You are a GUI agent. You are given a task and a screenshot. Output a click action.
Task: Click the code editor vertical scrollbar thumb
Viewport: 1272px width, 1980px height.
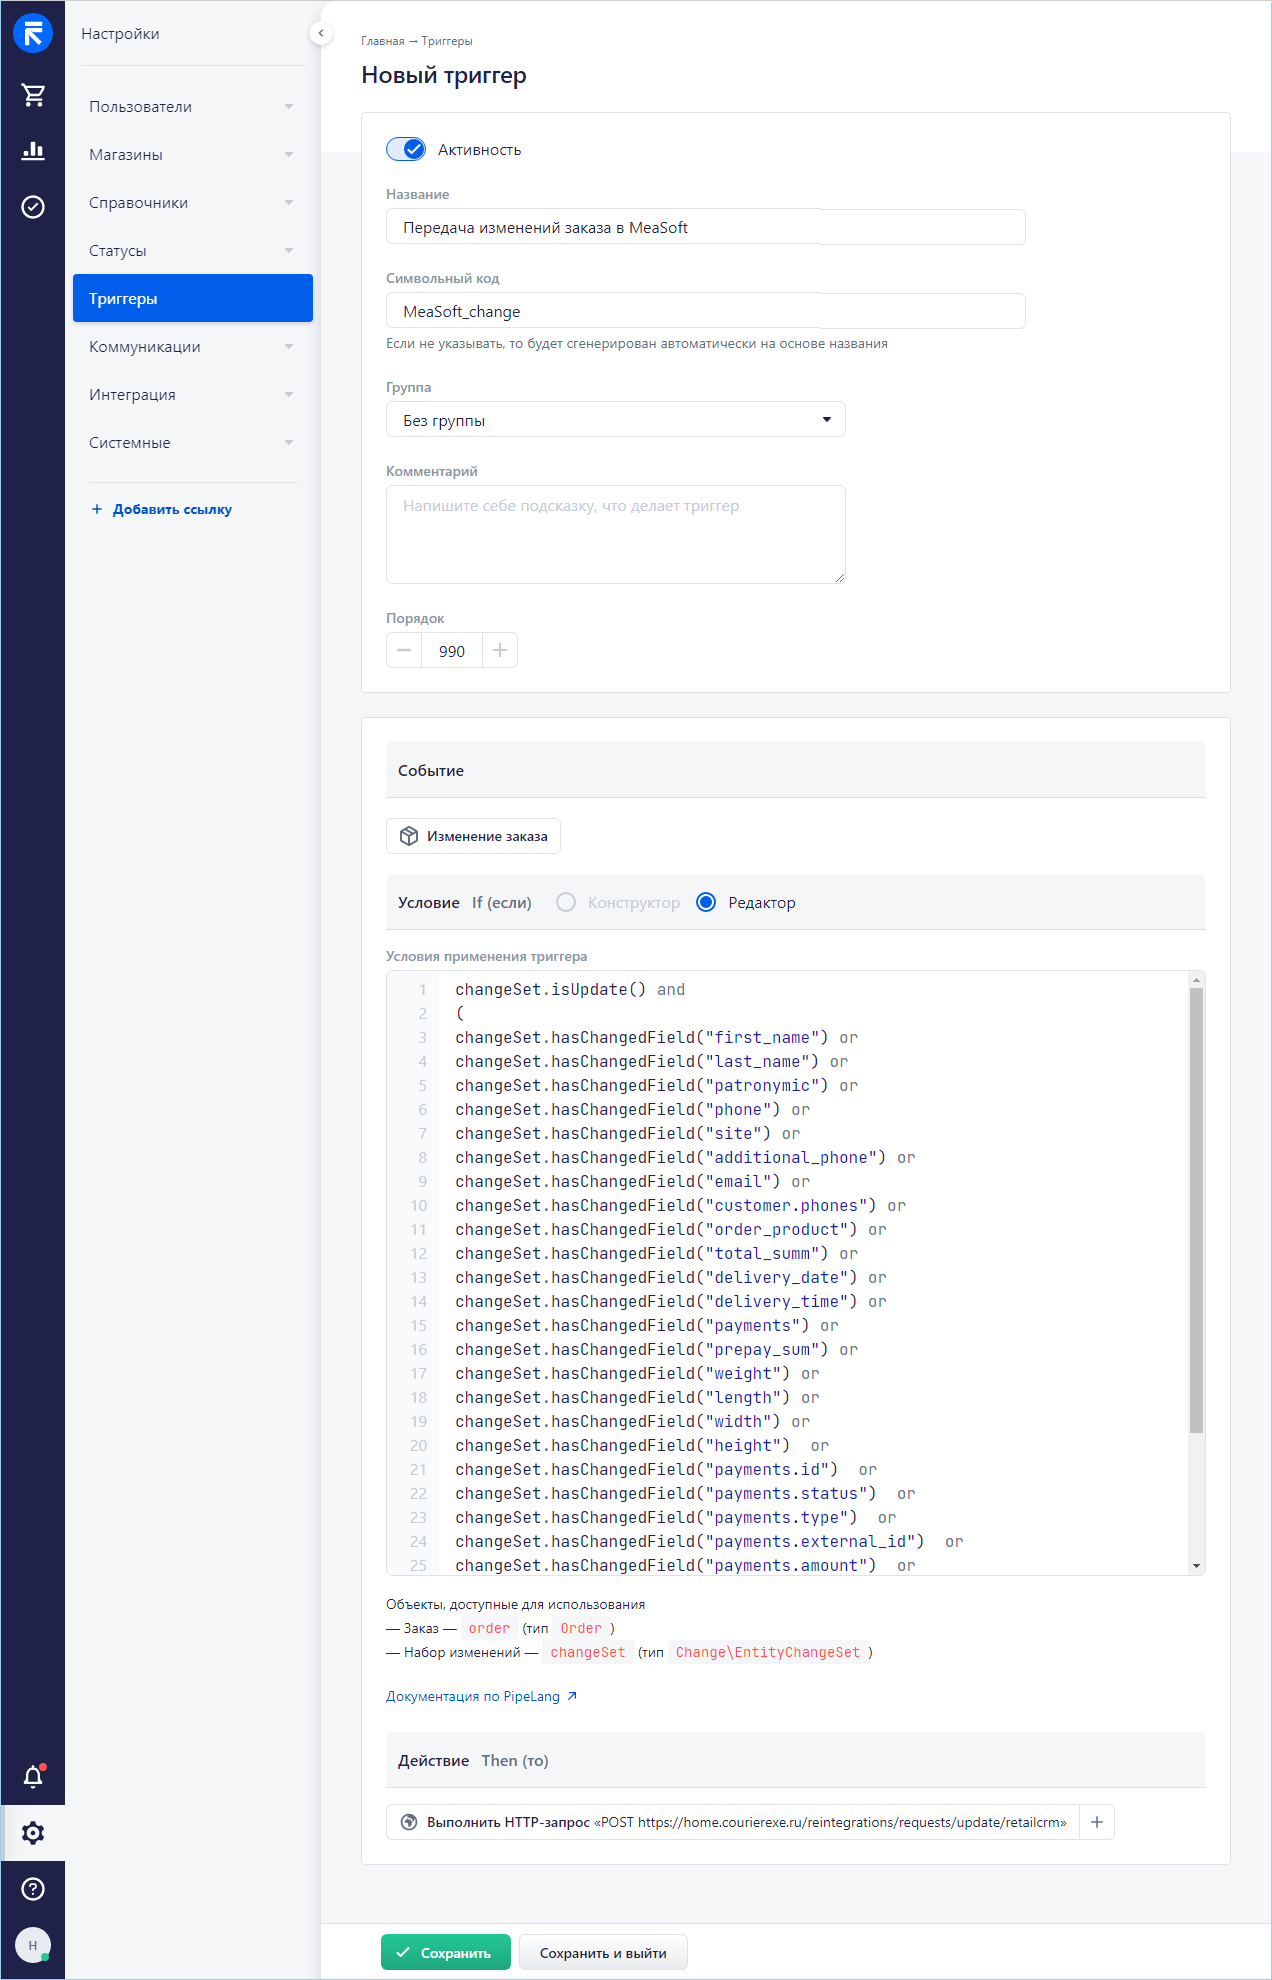click(x=1196, y=1210)
